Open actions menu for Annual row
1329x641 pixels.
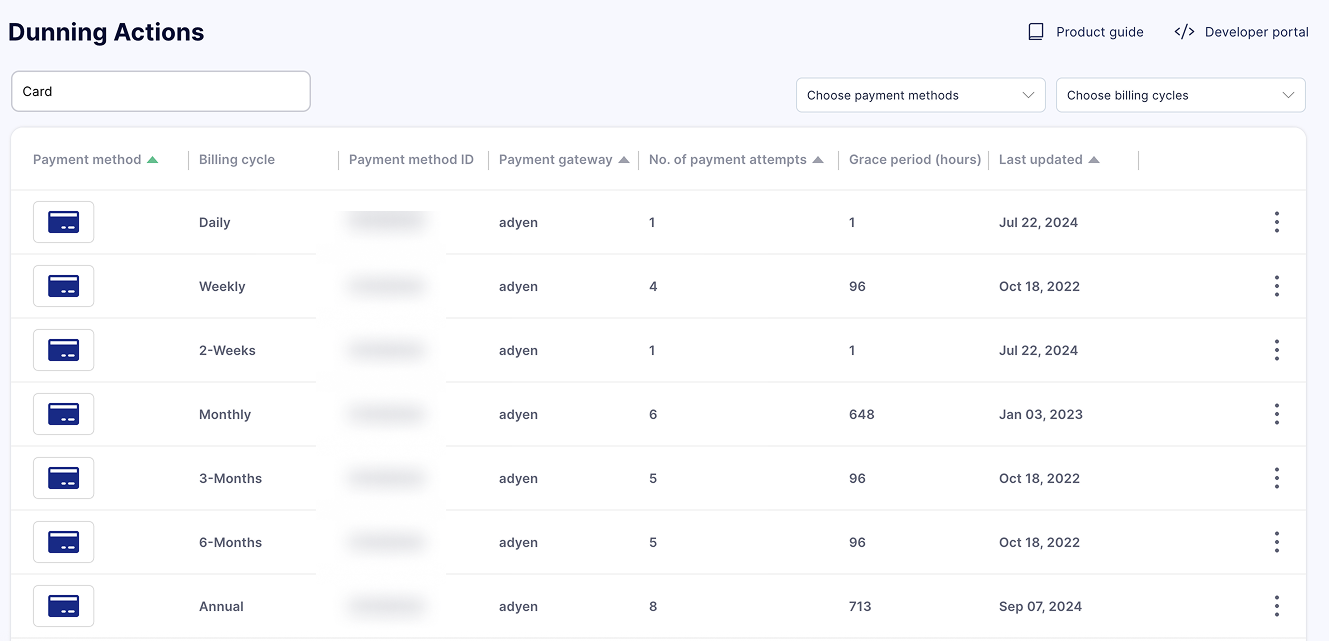tap(1277, 606)
